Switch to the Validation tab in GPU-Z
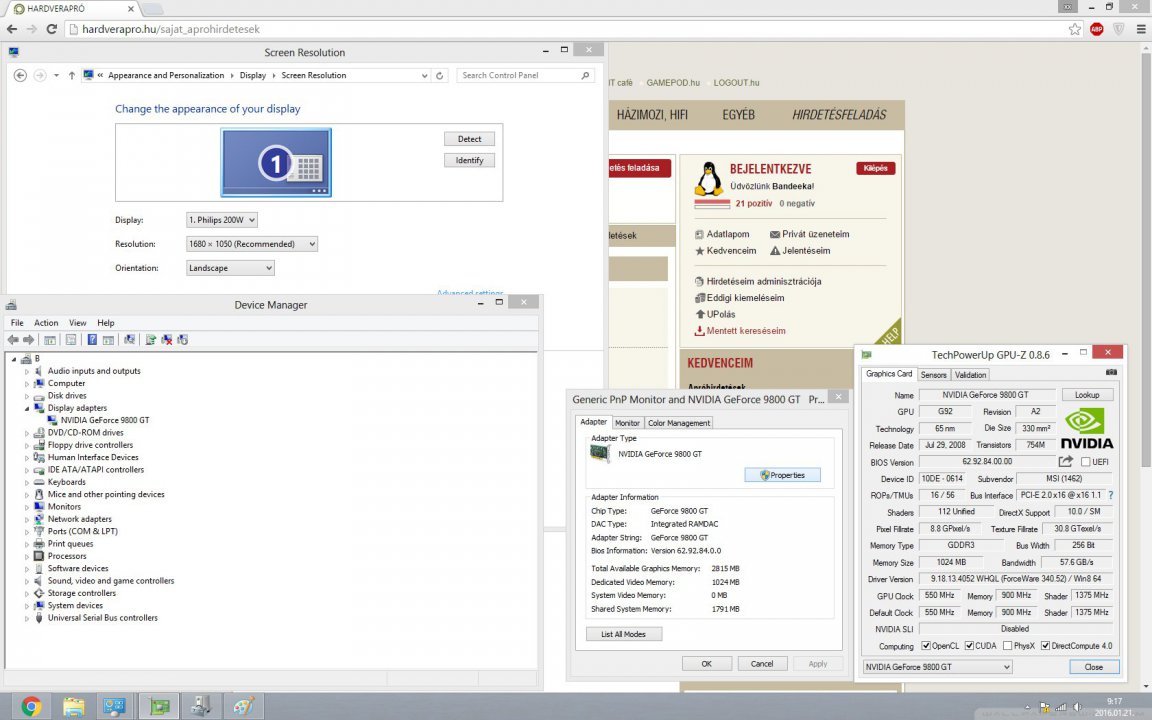Viewport: 1152px width, 720px height. point(970,375)
